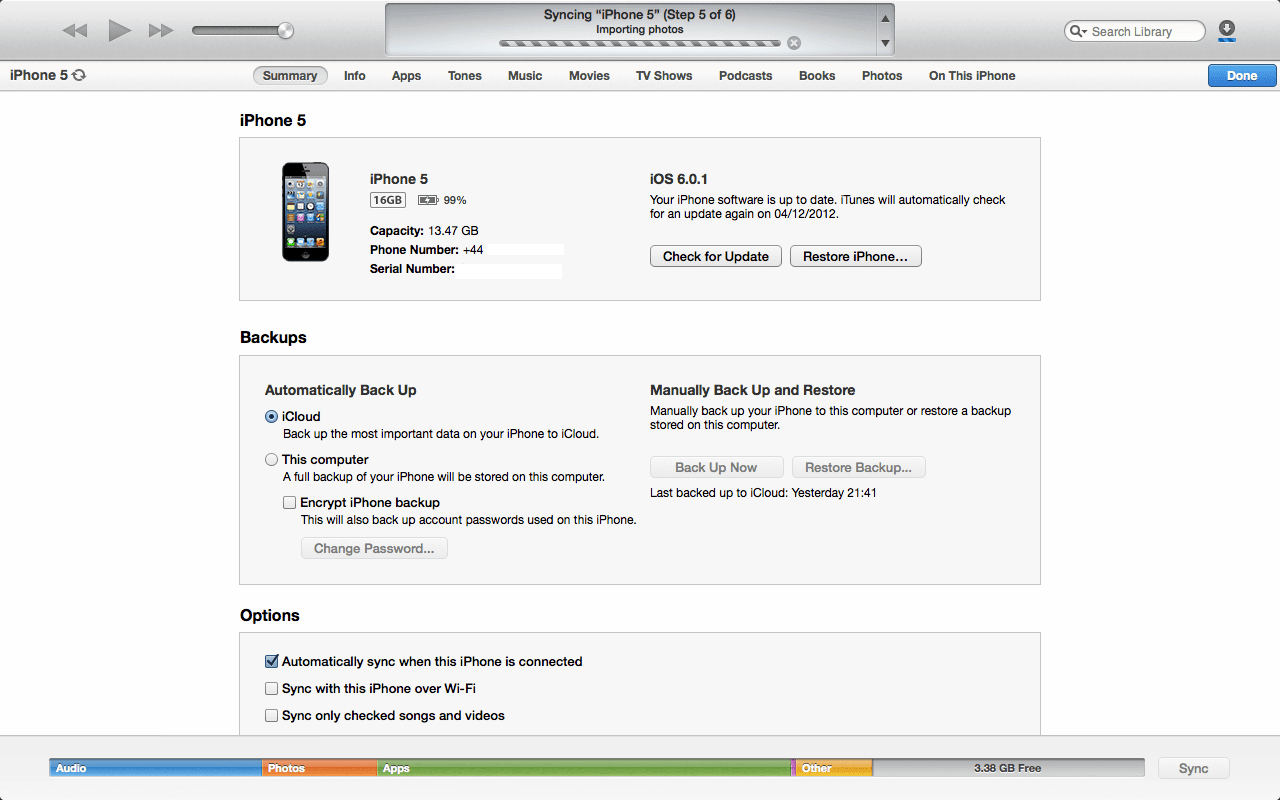The width and height of the screenshot is (1280, 800).
Task: Go to the Tones tab
Action: click(465, 76)
